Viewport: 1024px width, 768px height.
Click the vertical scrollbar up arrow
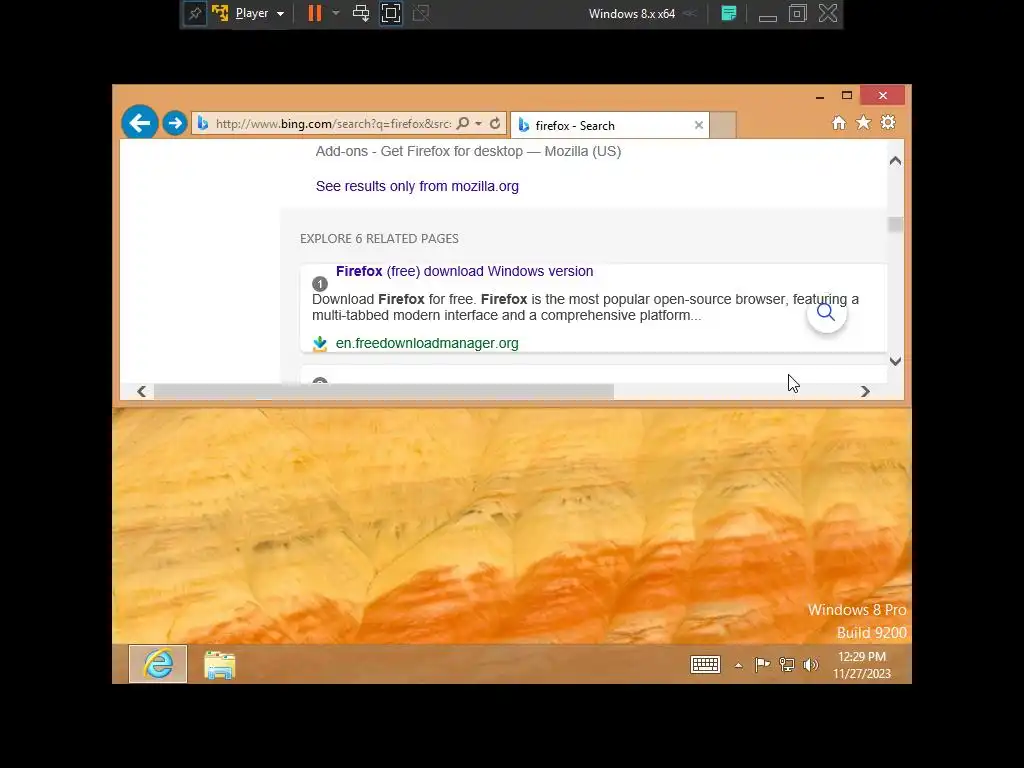pyautogui.click(x=895, y=161)
